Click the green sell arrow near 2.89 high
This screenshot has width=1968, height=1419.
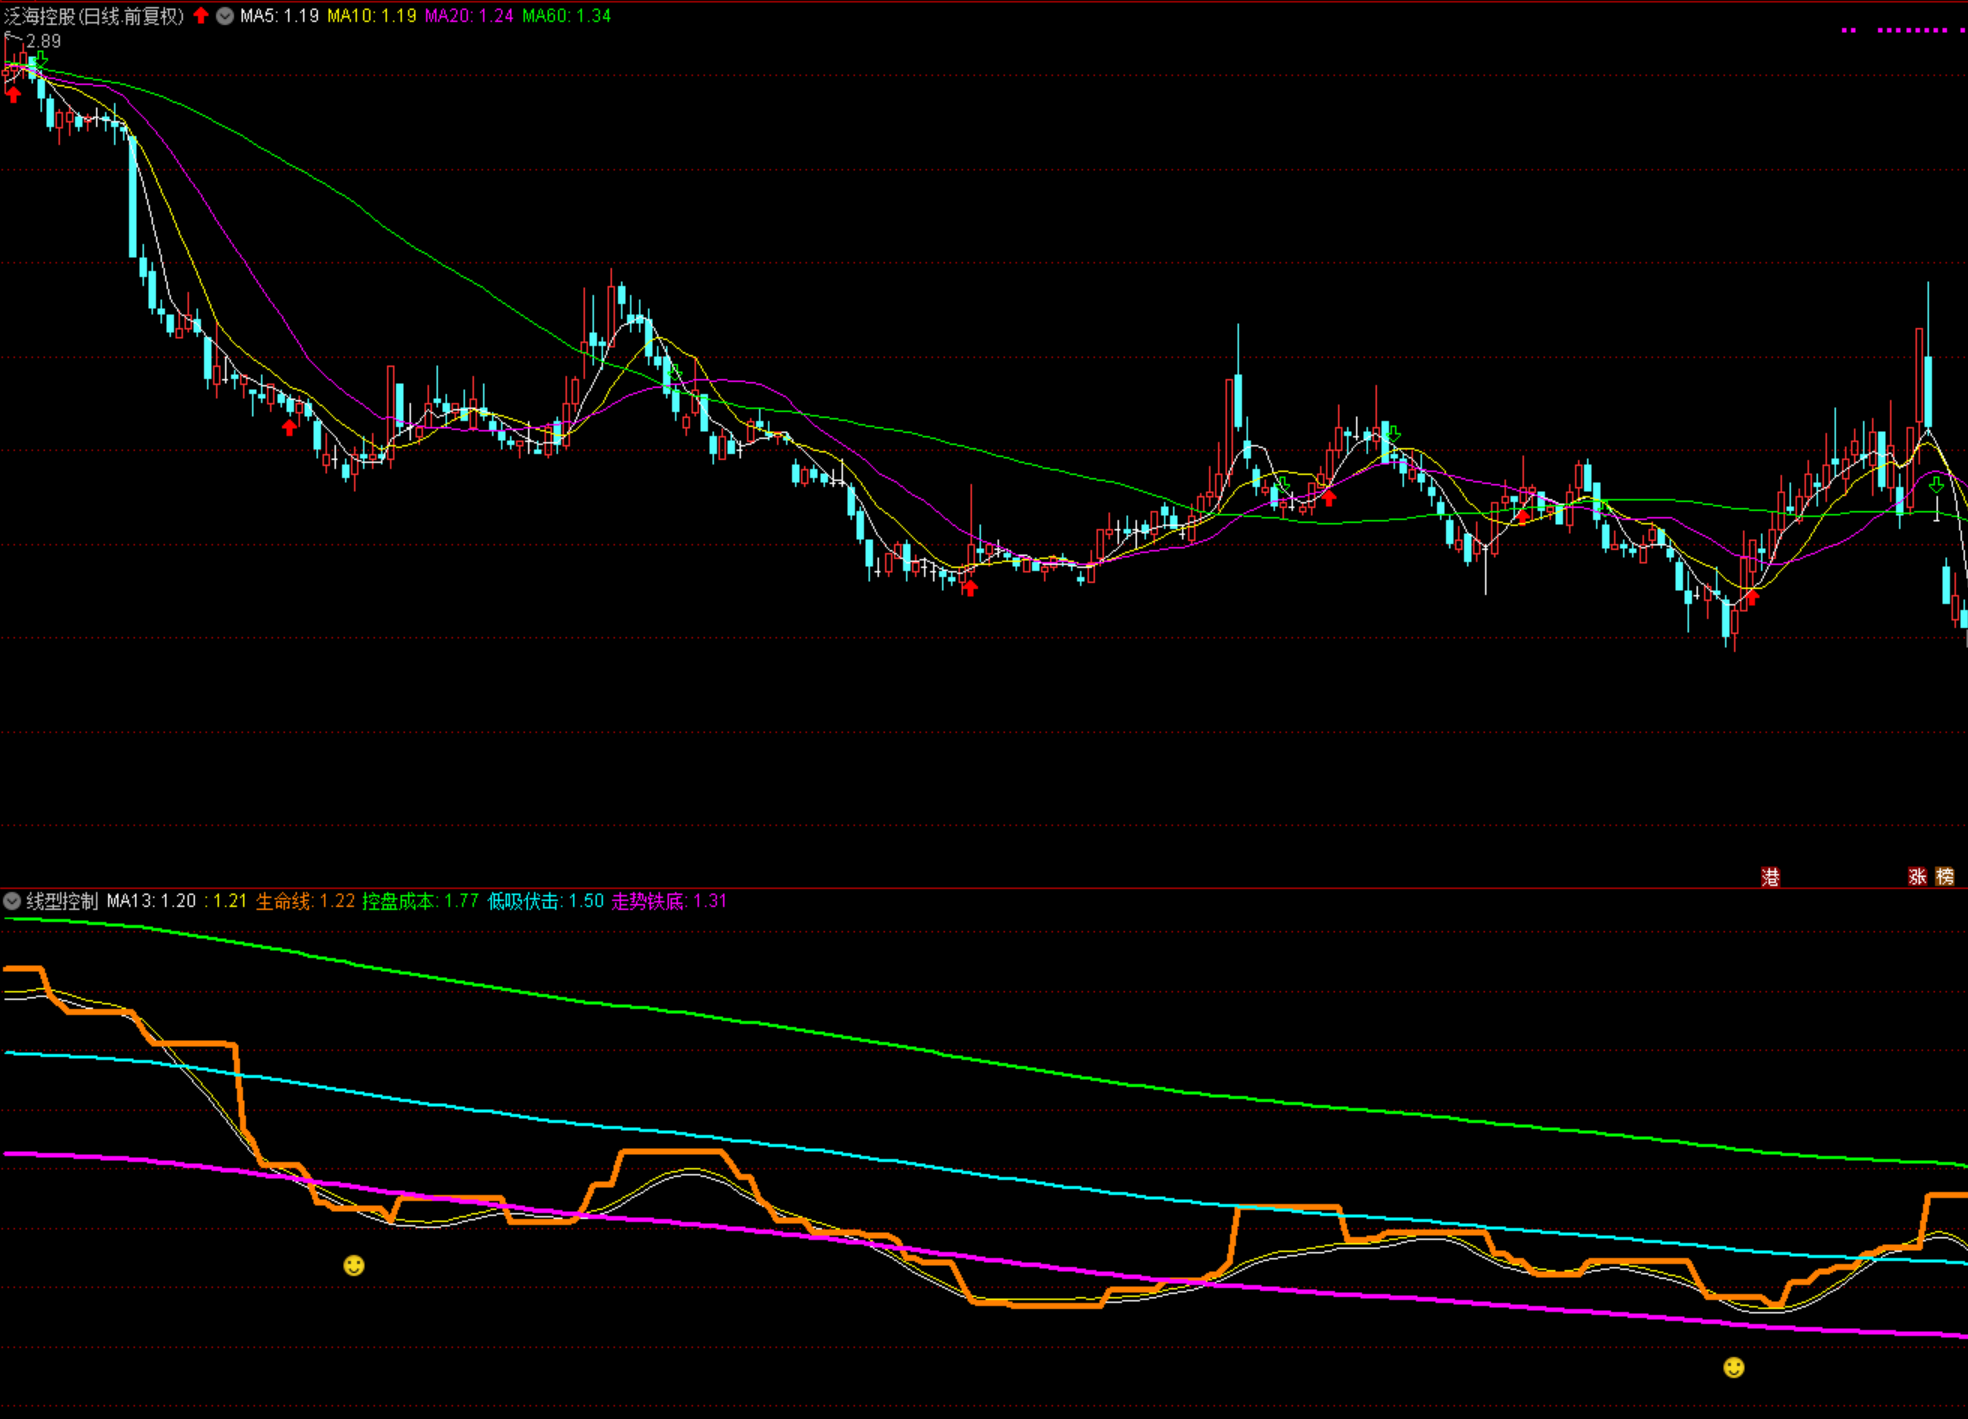click(x=41, y=60)
